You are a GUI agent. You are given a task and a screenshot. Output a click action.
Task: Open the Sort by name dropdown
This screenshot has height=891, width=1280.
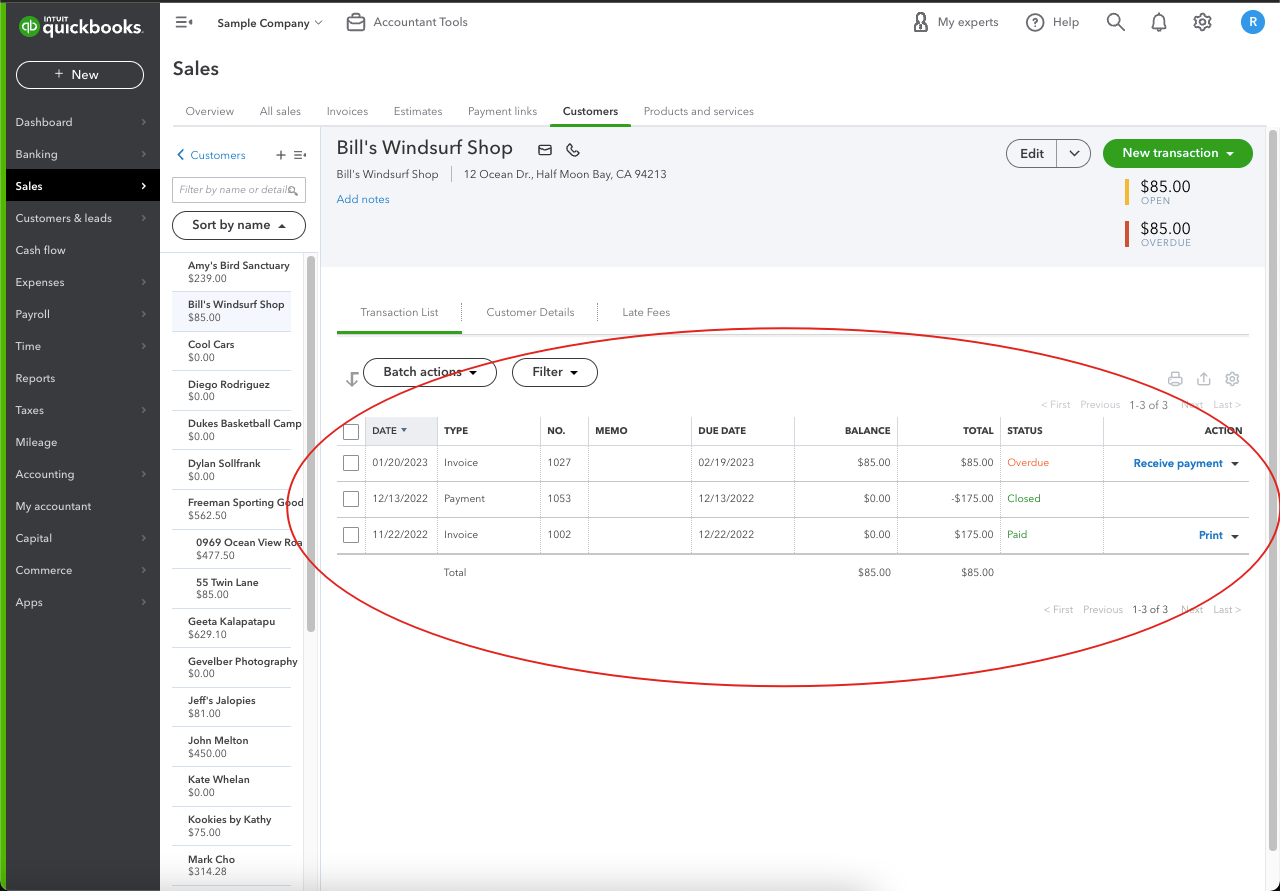click(239, 225)
